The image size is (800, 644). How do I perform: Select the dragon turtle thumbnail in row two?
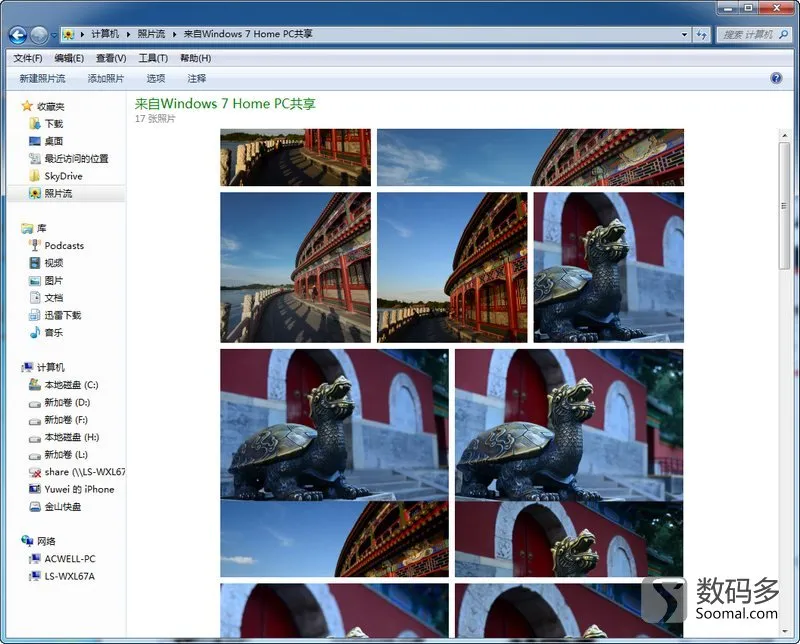(609, 267)
